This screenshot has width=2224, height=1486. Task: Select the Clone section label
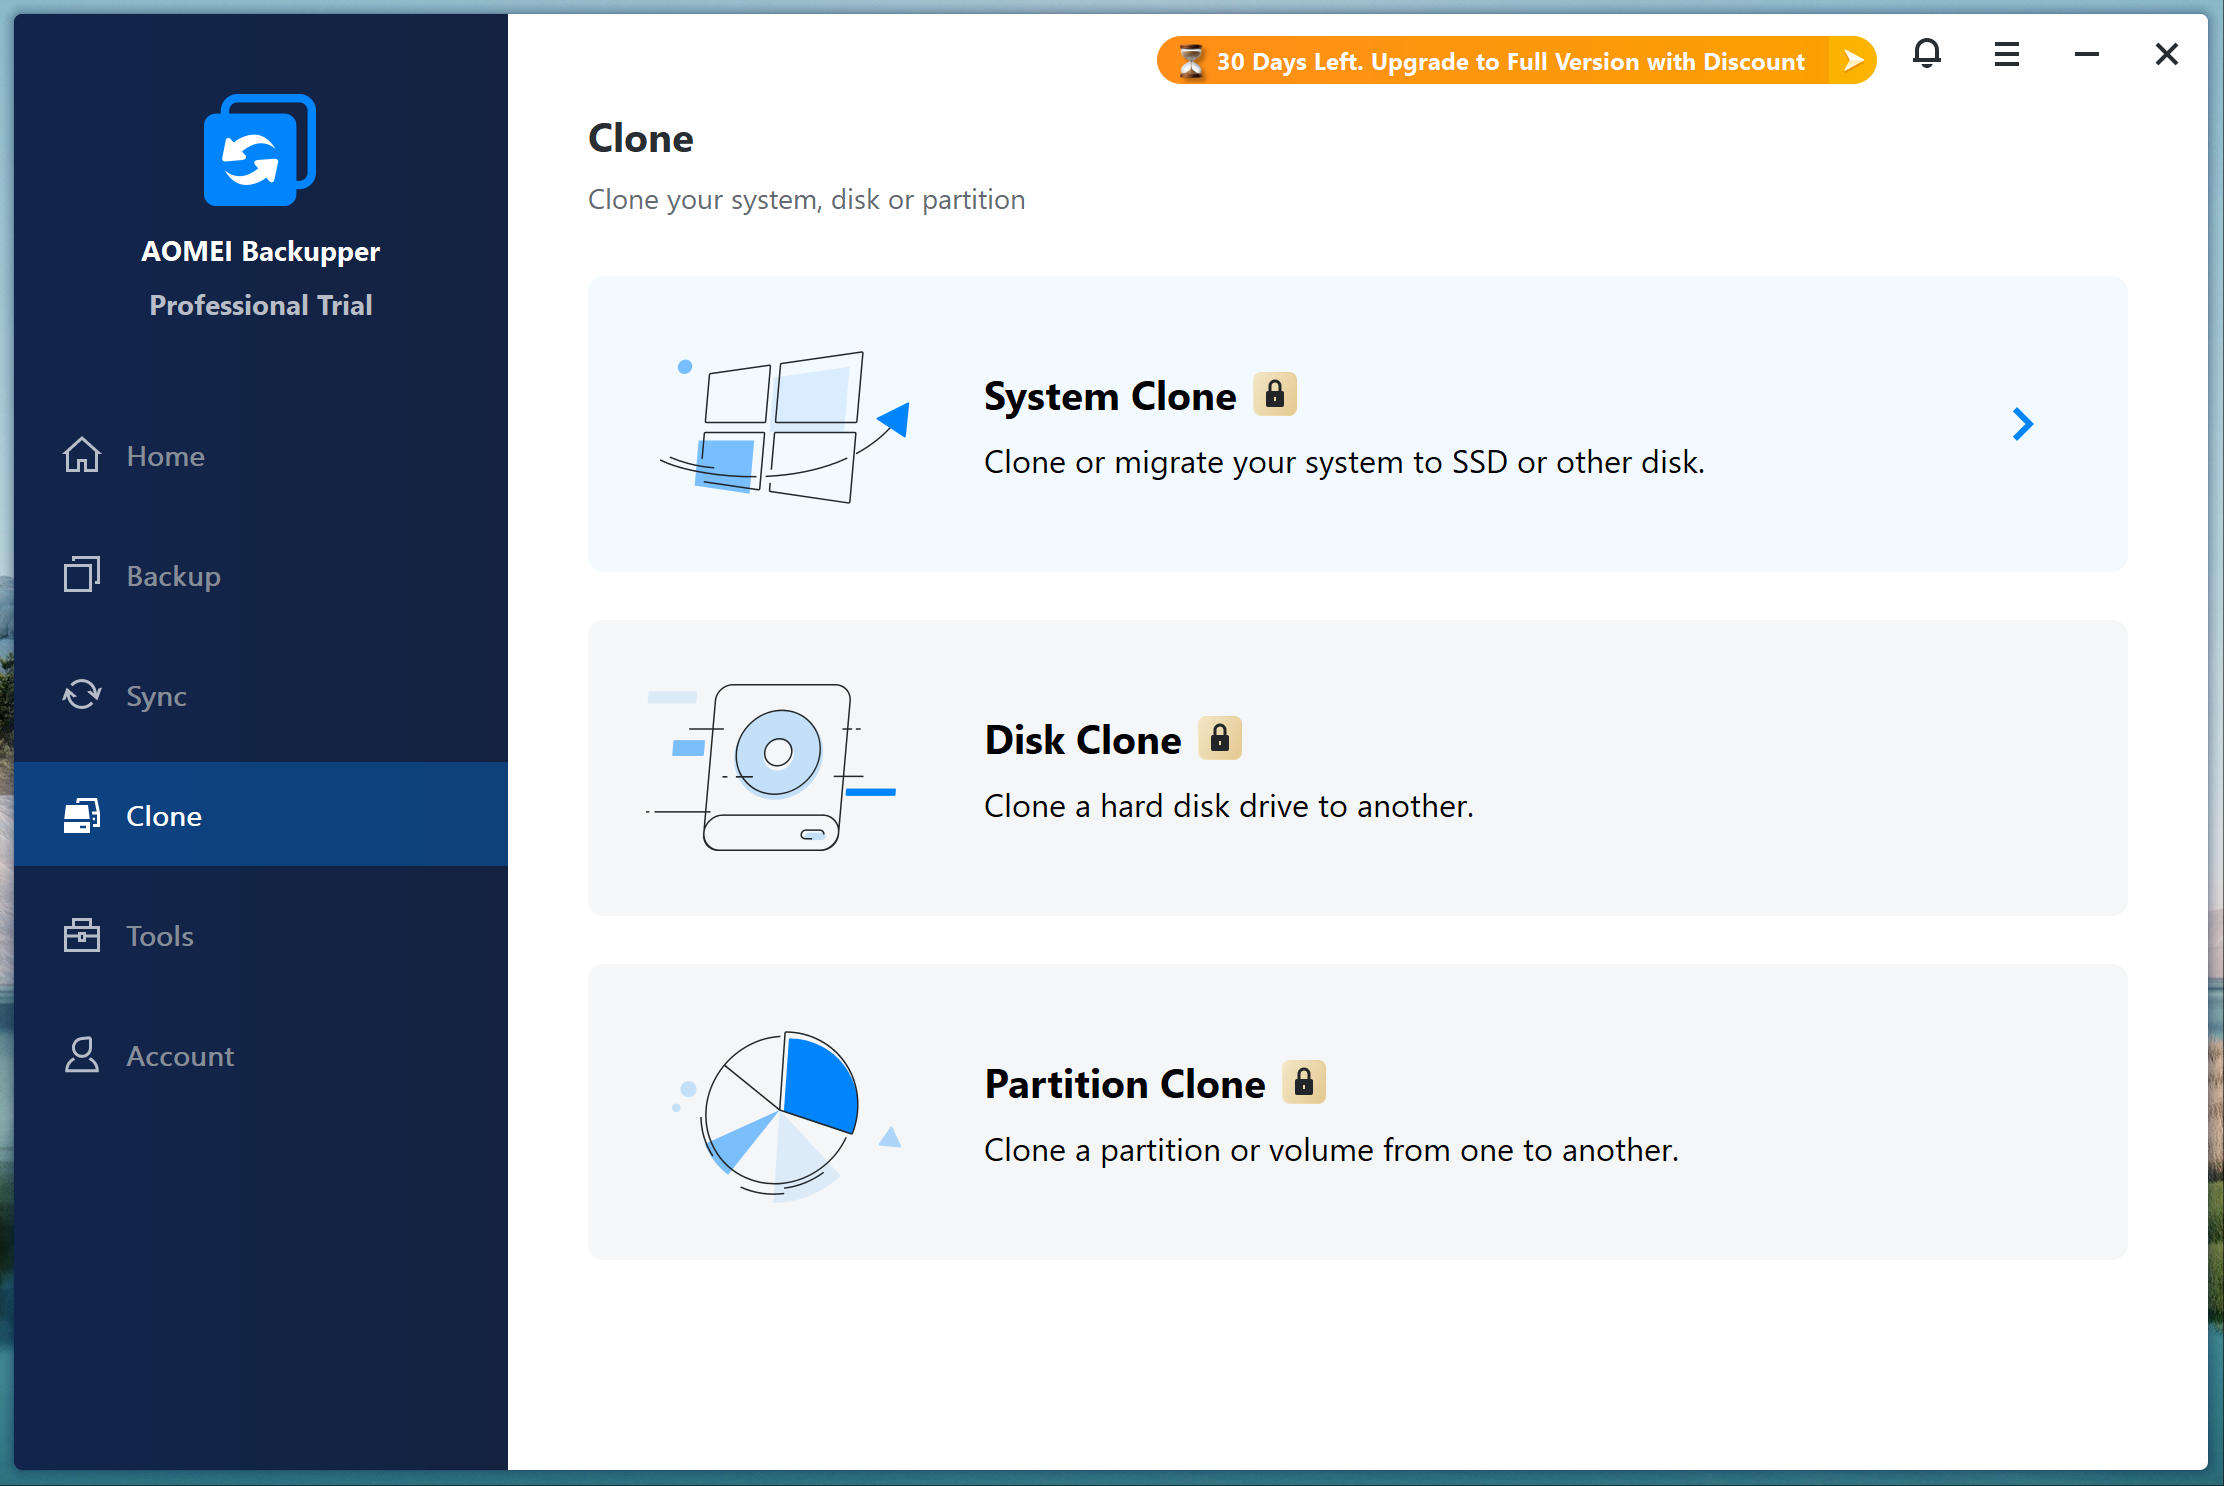(164, 816)
